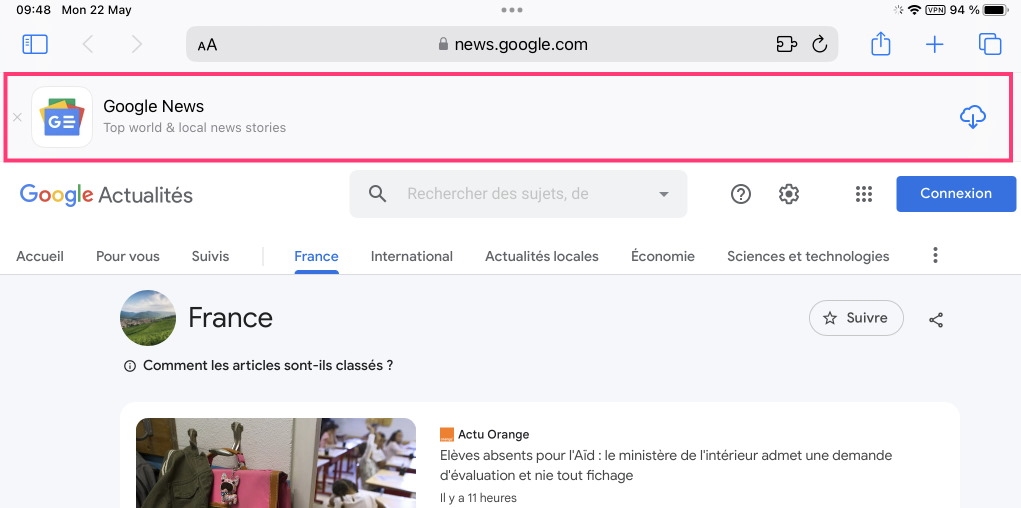Click the search magnifier icon
The image size is (1021, 508).
click(x=378, y=193)
